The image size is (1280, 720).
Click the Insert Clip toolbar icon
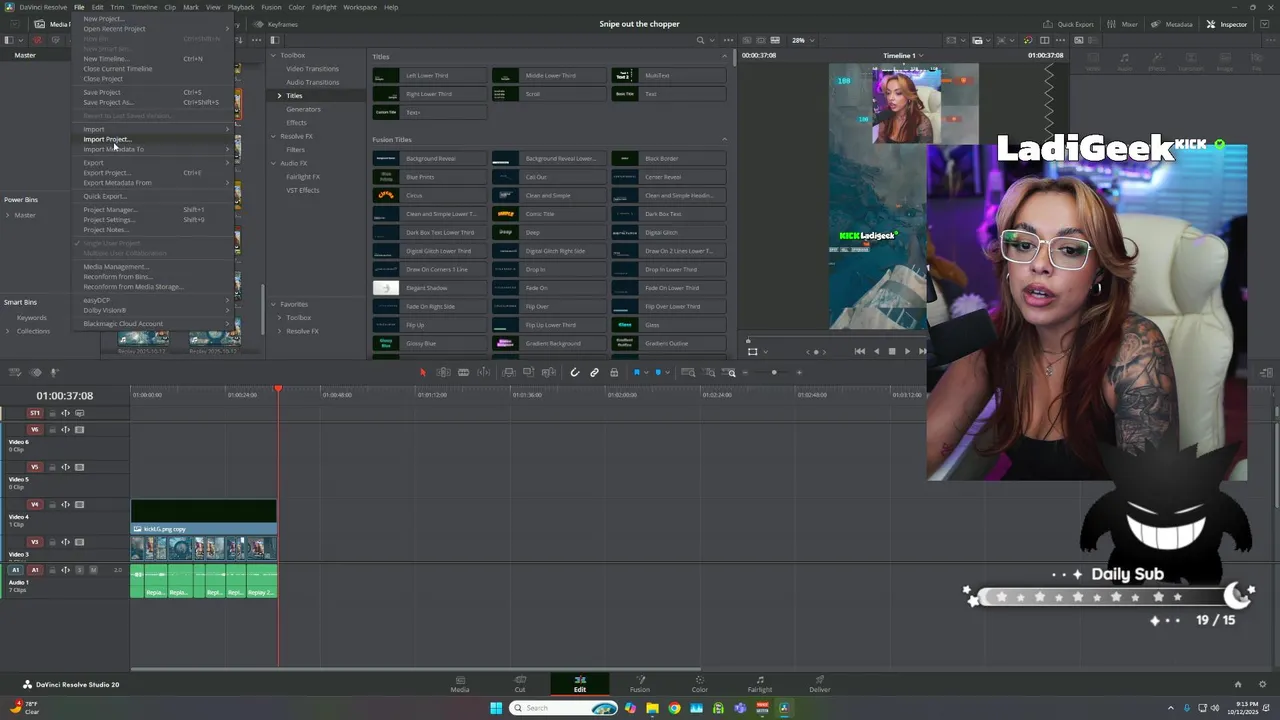click(x=508, y=372)
